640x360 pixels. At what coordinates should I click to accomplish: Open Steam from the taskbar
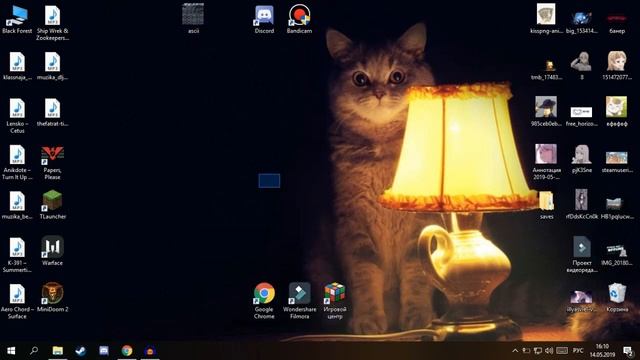click(80, 351)
